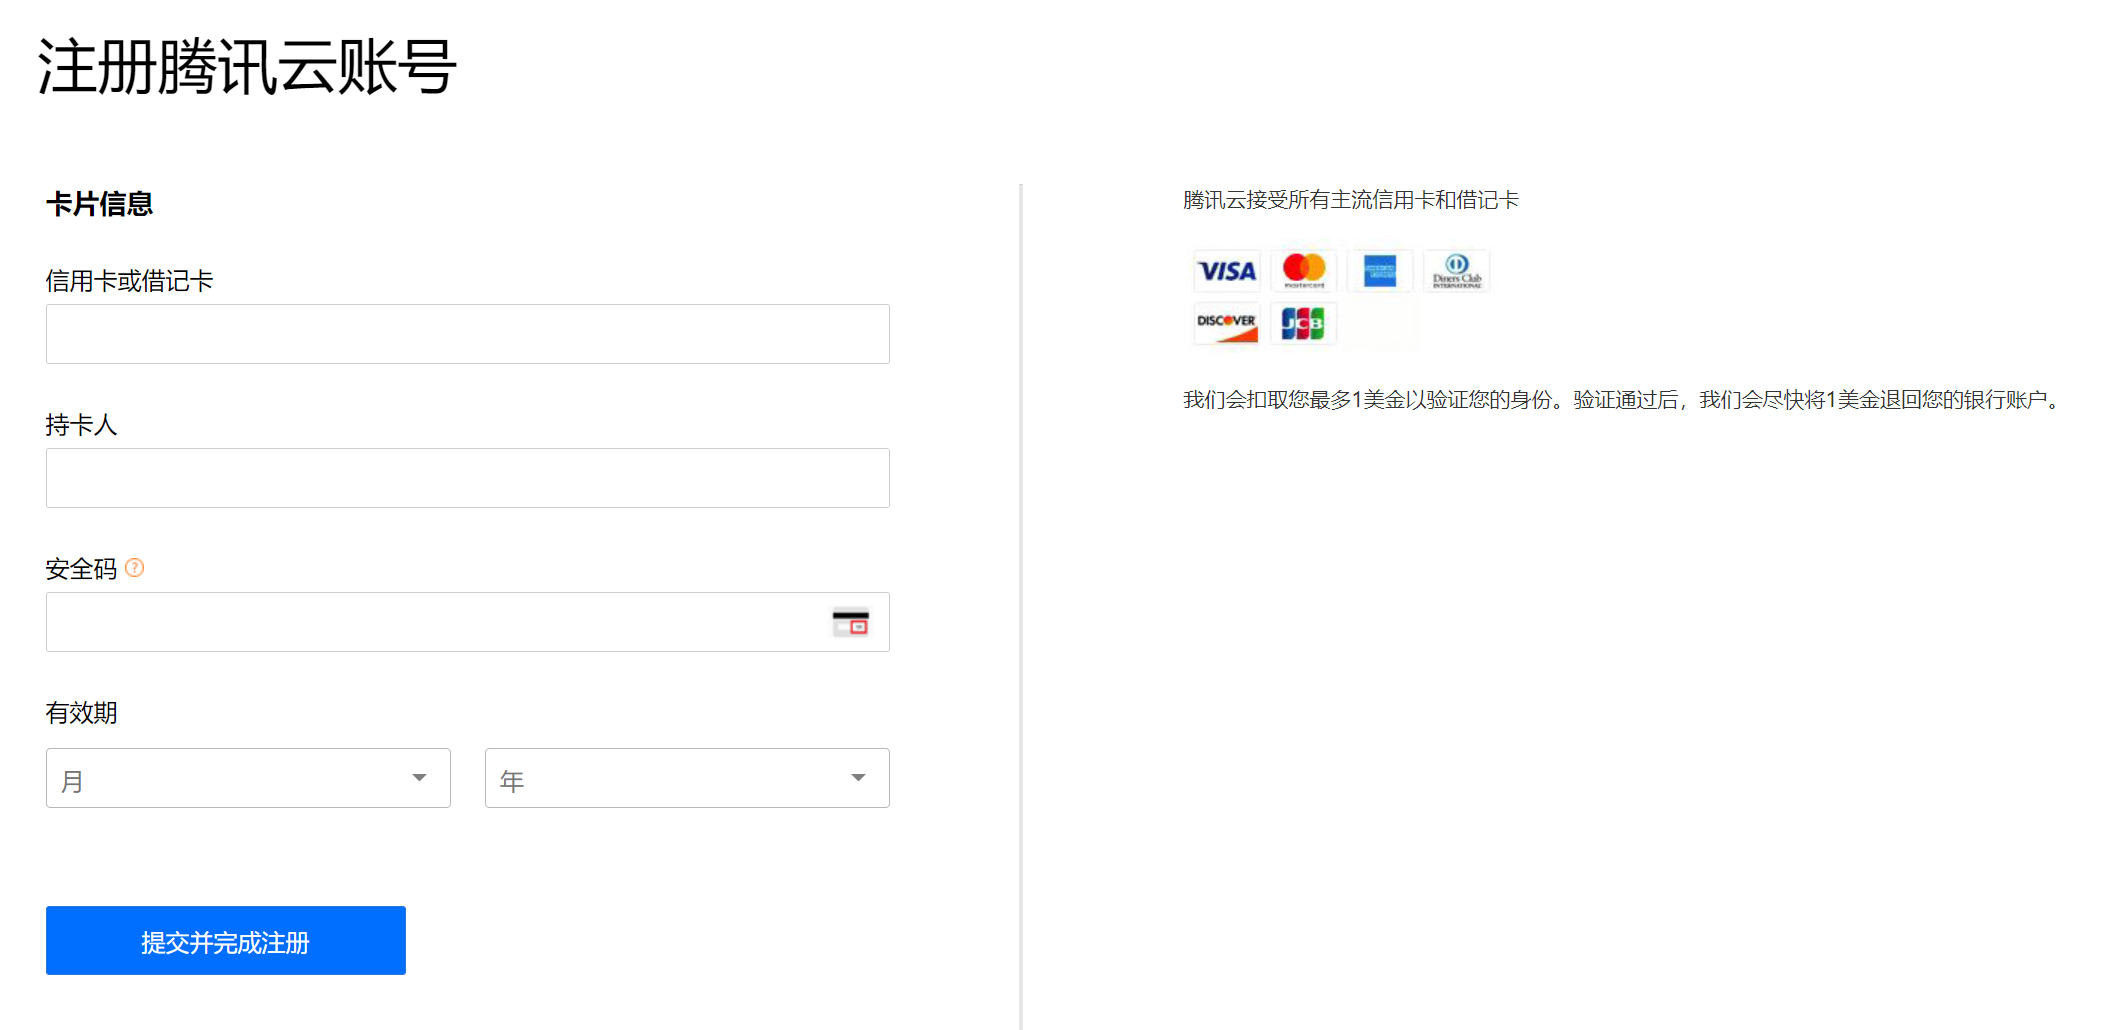Viewport: 2105px width, 1030px height.
Task: Click the Mastercard logo
Action: (1304, 271)
